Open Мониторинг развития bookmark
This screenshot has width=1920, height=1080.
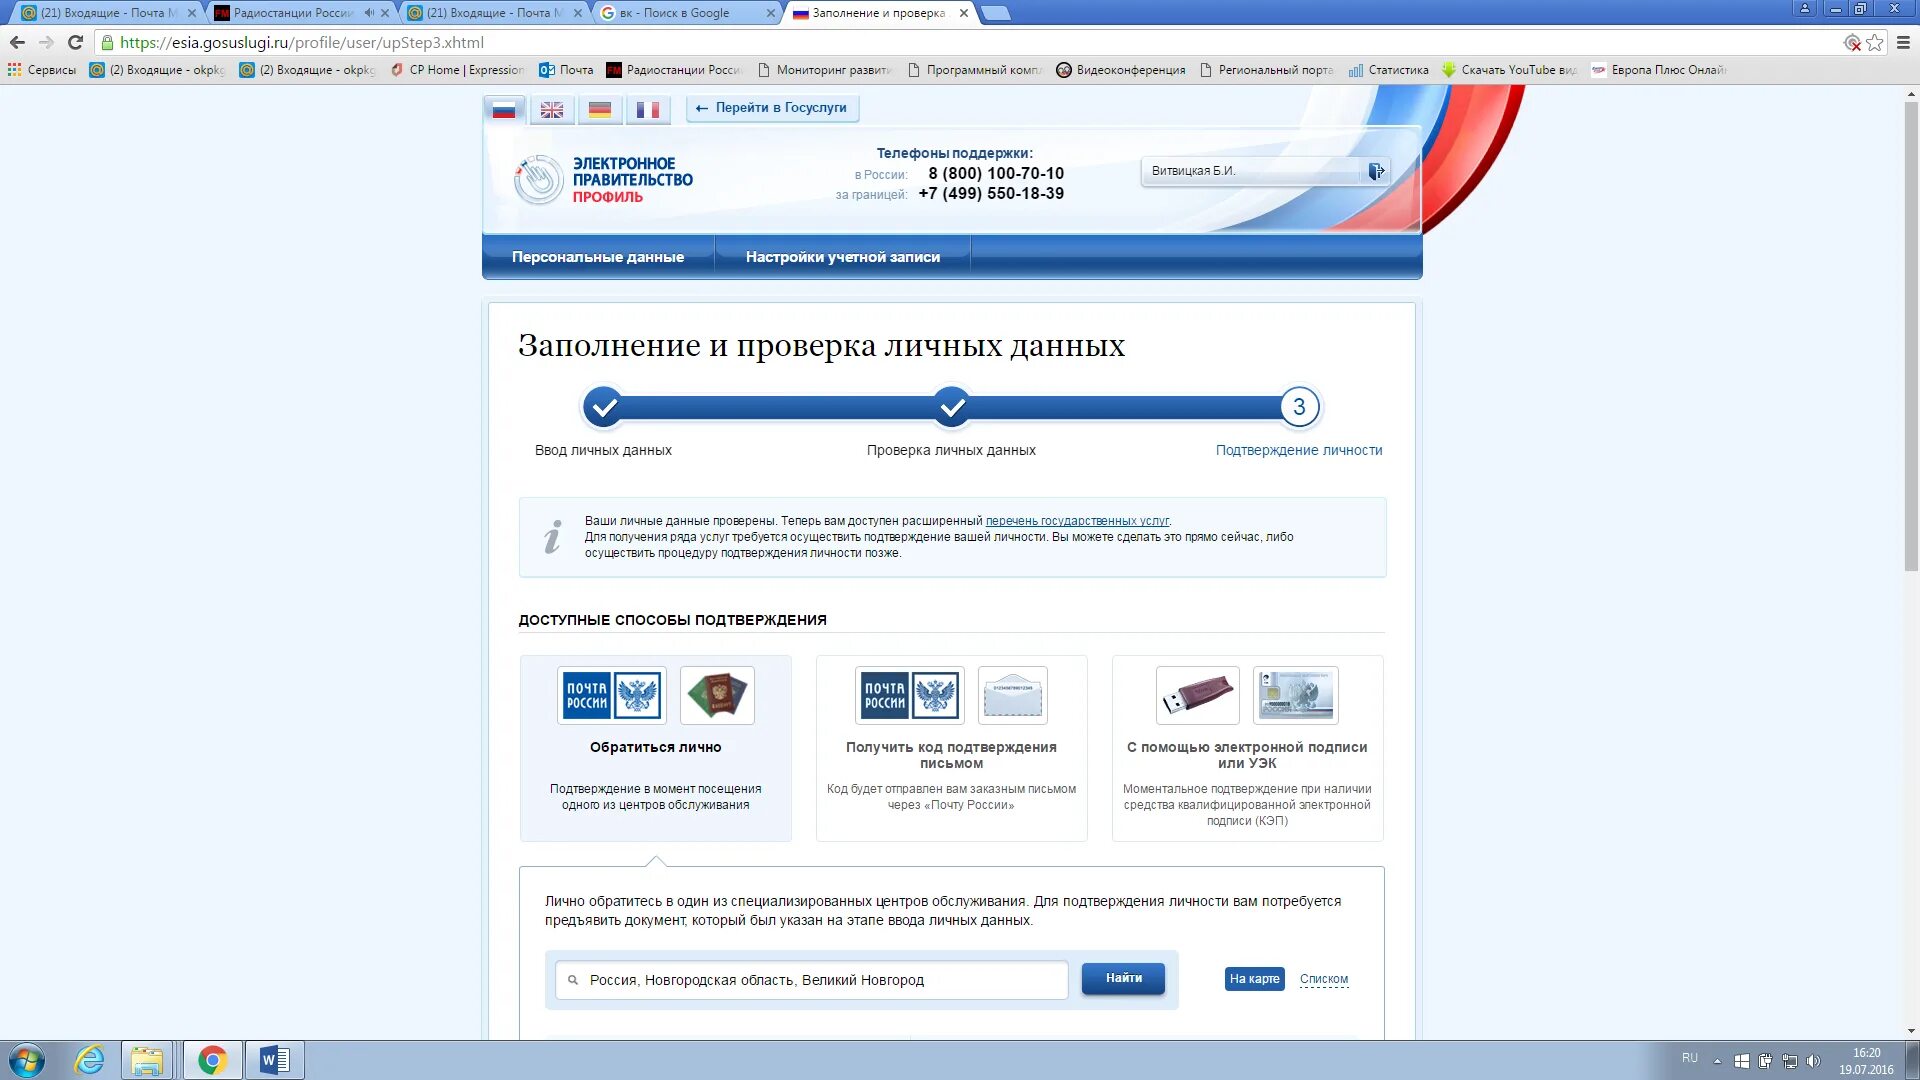[x=824, y=70]
